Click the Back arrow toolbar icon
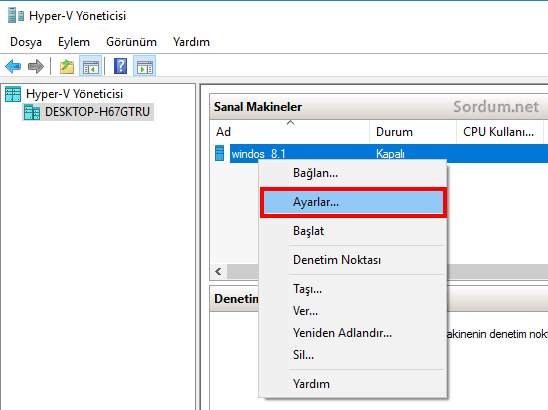548x410 pixels. pos(13,66)
